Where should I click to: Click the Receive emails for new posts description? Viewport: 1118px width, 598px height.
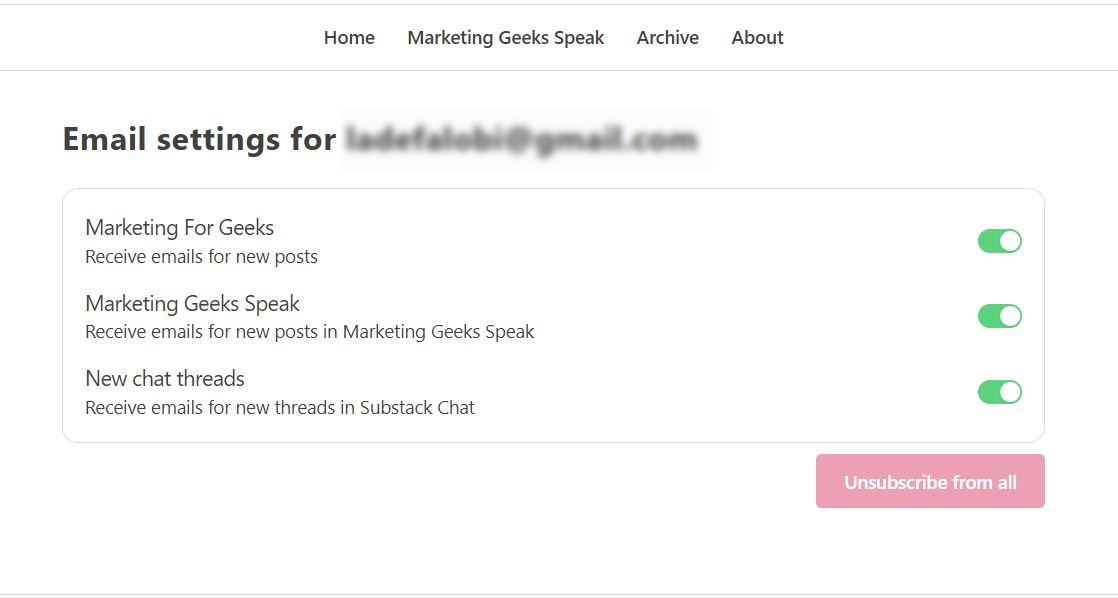pyautogui.click(x=201, y=256)
